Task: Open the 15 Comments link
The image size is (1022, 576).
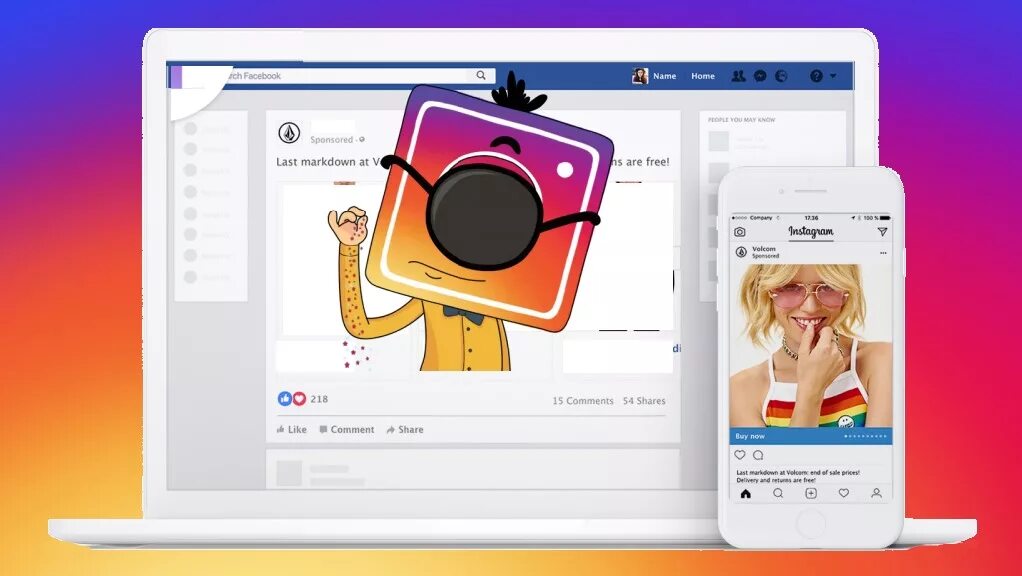Action: click(583, 401)
